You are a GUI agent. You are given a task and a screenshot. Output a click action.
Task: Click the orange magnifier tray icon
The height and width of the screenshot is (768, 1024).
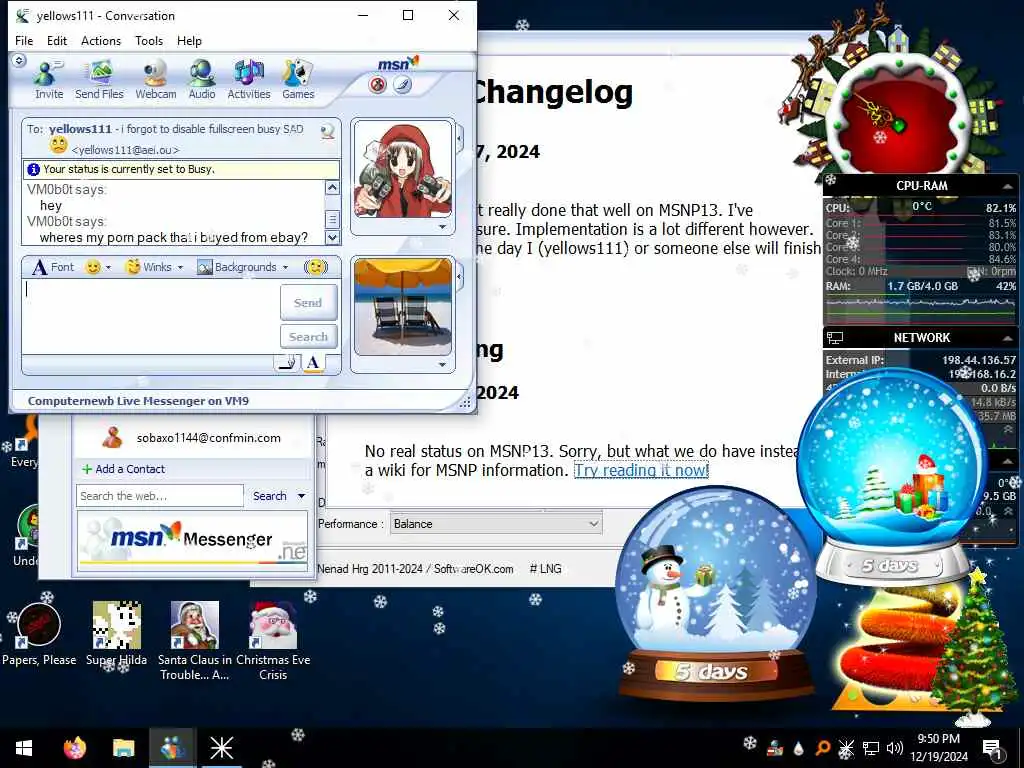click(x=823, y=748)
